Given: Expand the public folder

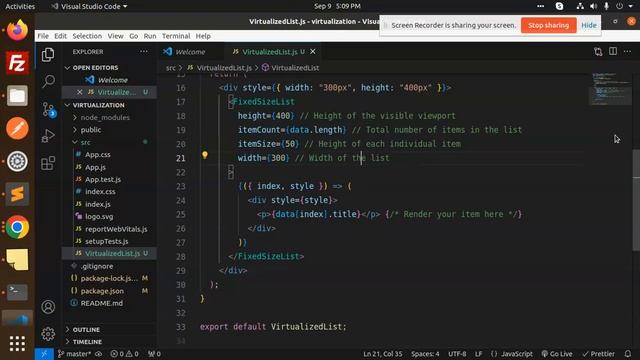Looking at the screenshot, I should pos(91,130).
